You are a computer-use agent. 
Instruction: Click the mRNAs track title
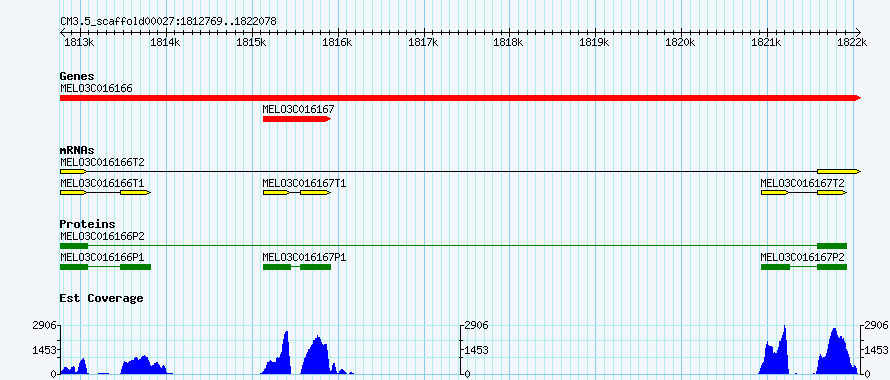(77, 151)
